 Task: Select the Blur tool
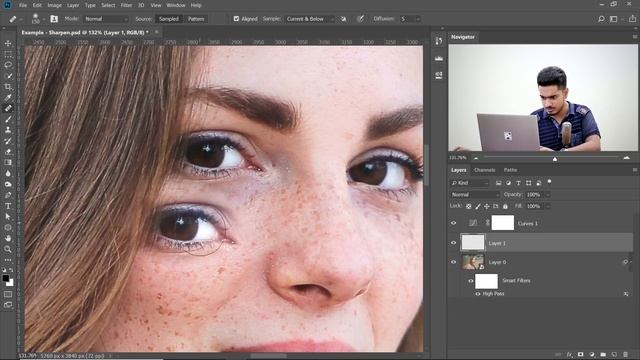pos(8,173)
